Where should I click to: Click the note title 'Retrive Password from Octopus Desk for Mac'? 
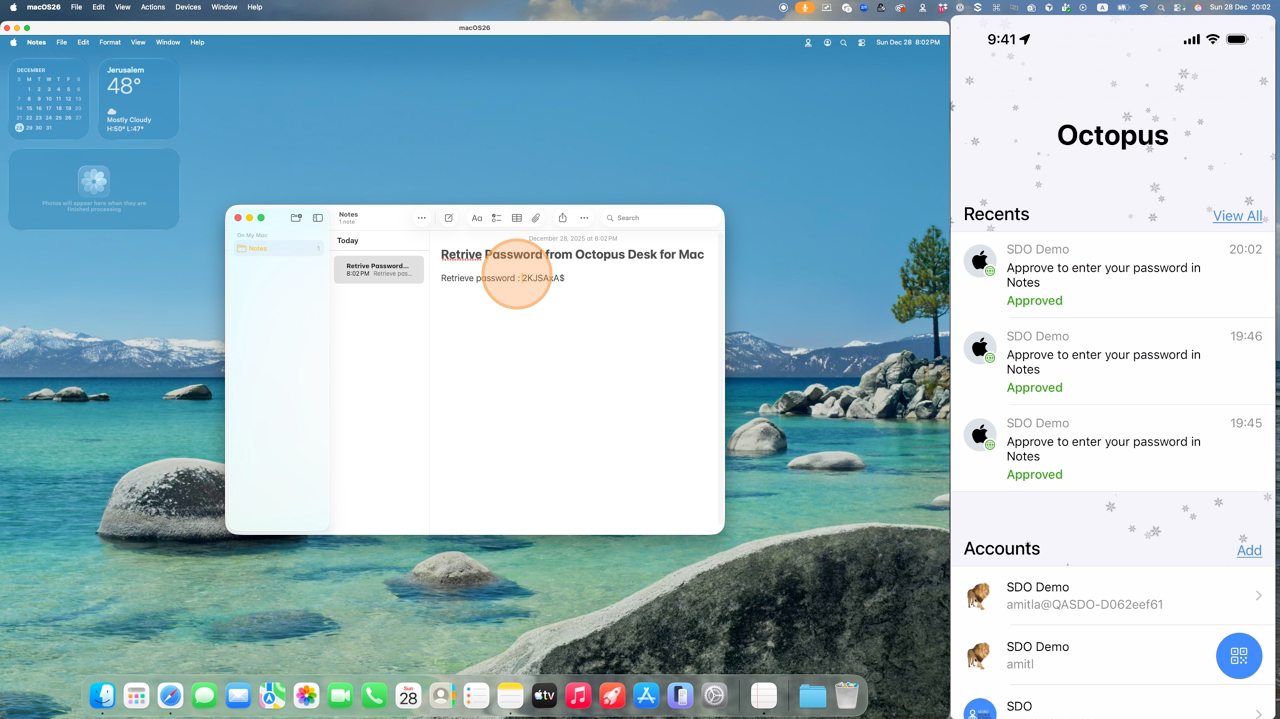pos(572,255)
